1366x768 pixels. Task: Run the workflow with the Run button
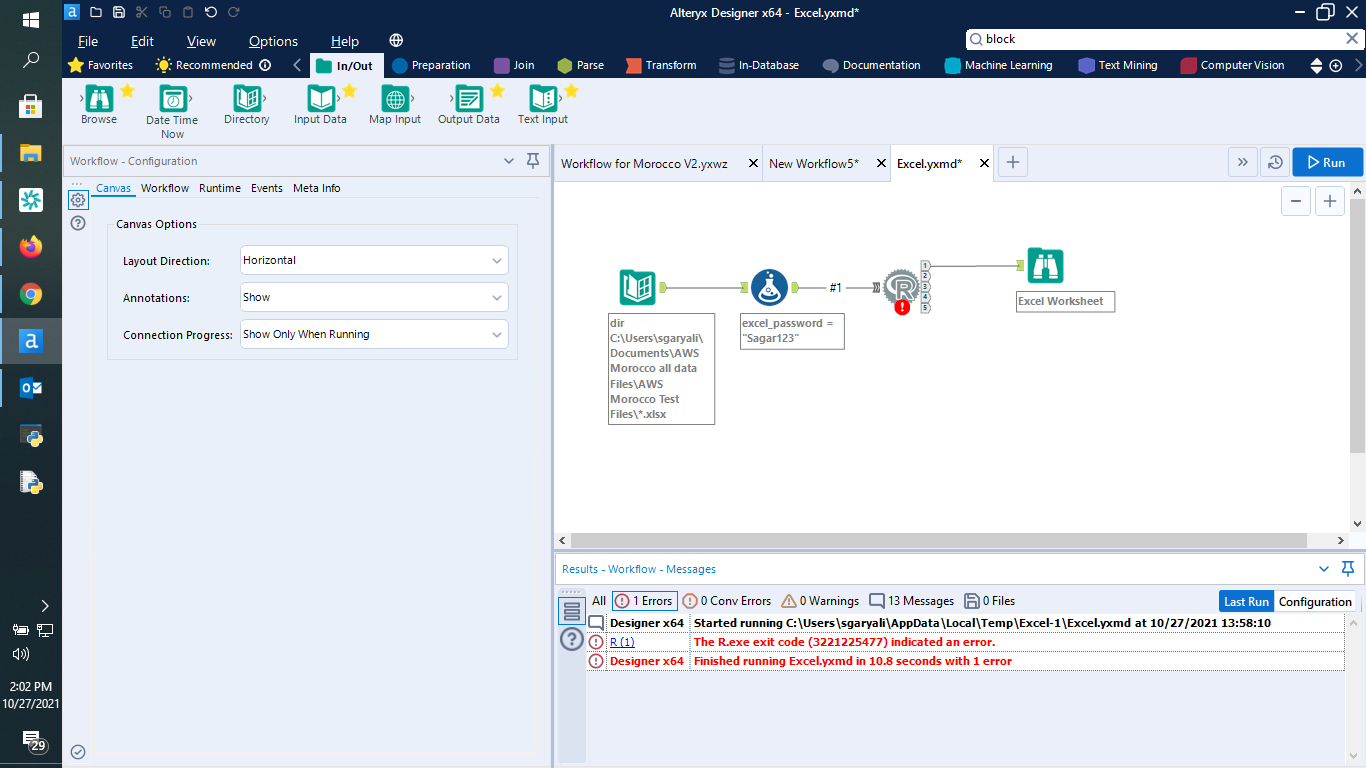click(1327, 161)
